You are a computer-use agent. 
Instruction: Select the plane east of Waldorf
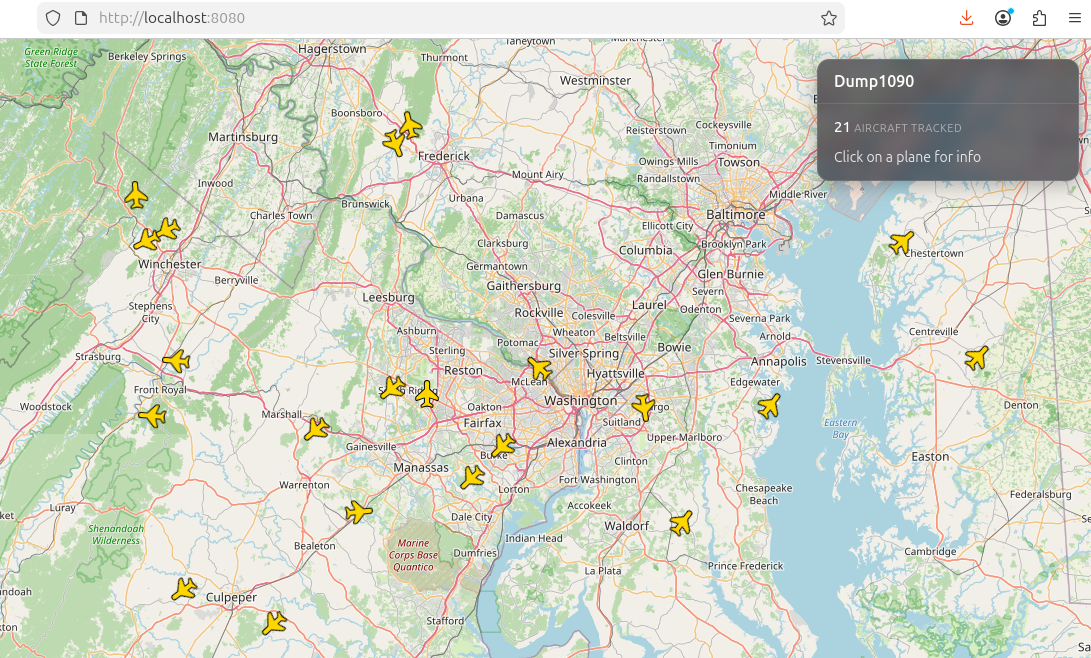click(681, 522)
